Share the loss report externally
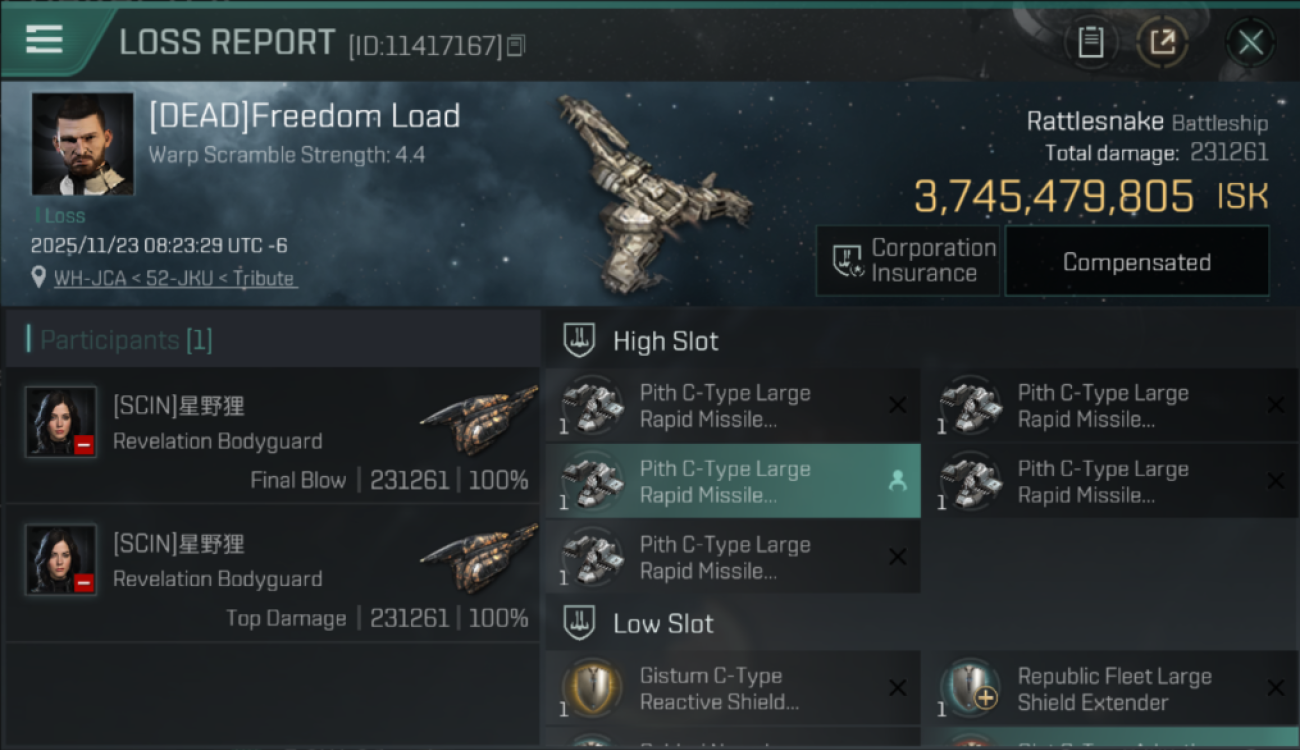1300x750 pixels. click(1162, 42)
